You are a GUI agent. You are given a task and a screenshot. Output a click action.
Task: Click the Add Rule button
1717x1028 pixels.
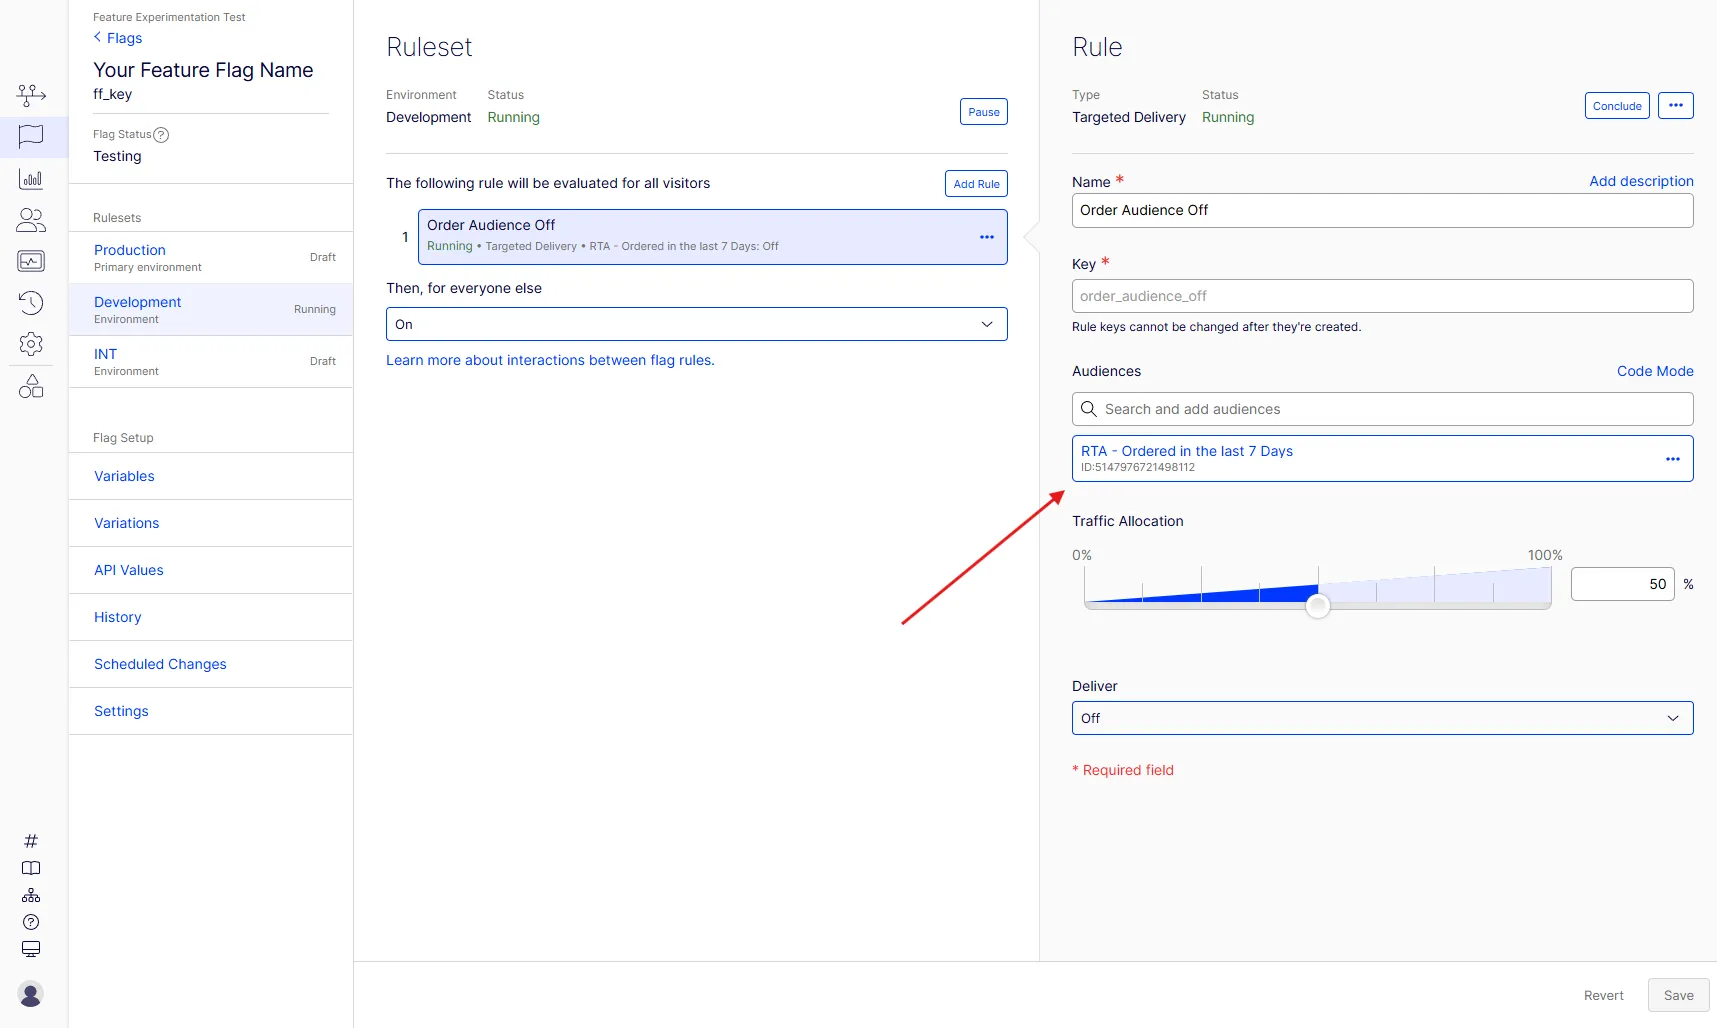[x=976, y=184]
